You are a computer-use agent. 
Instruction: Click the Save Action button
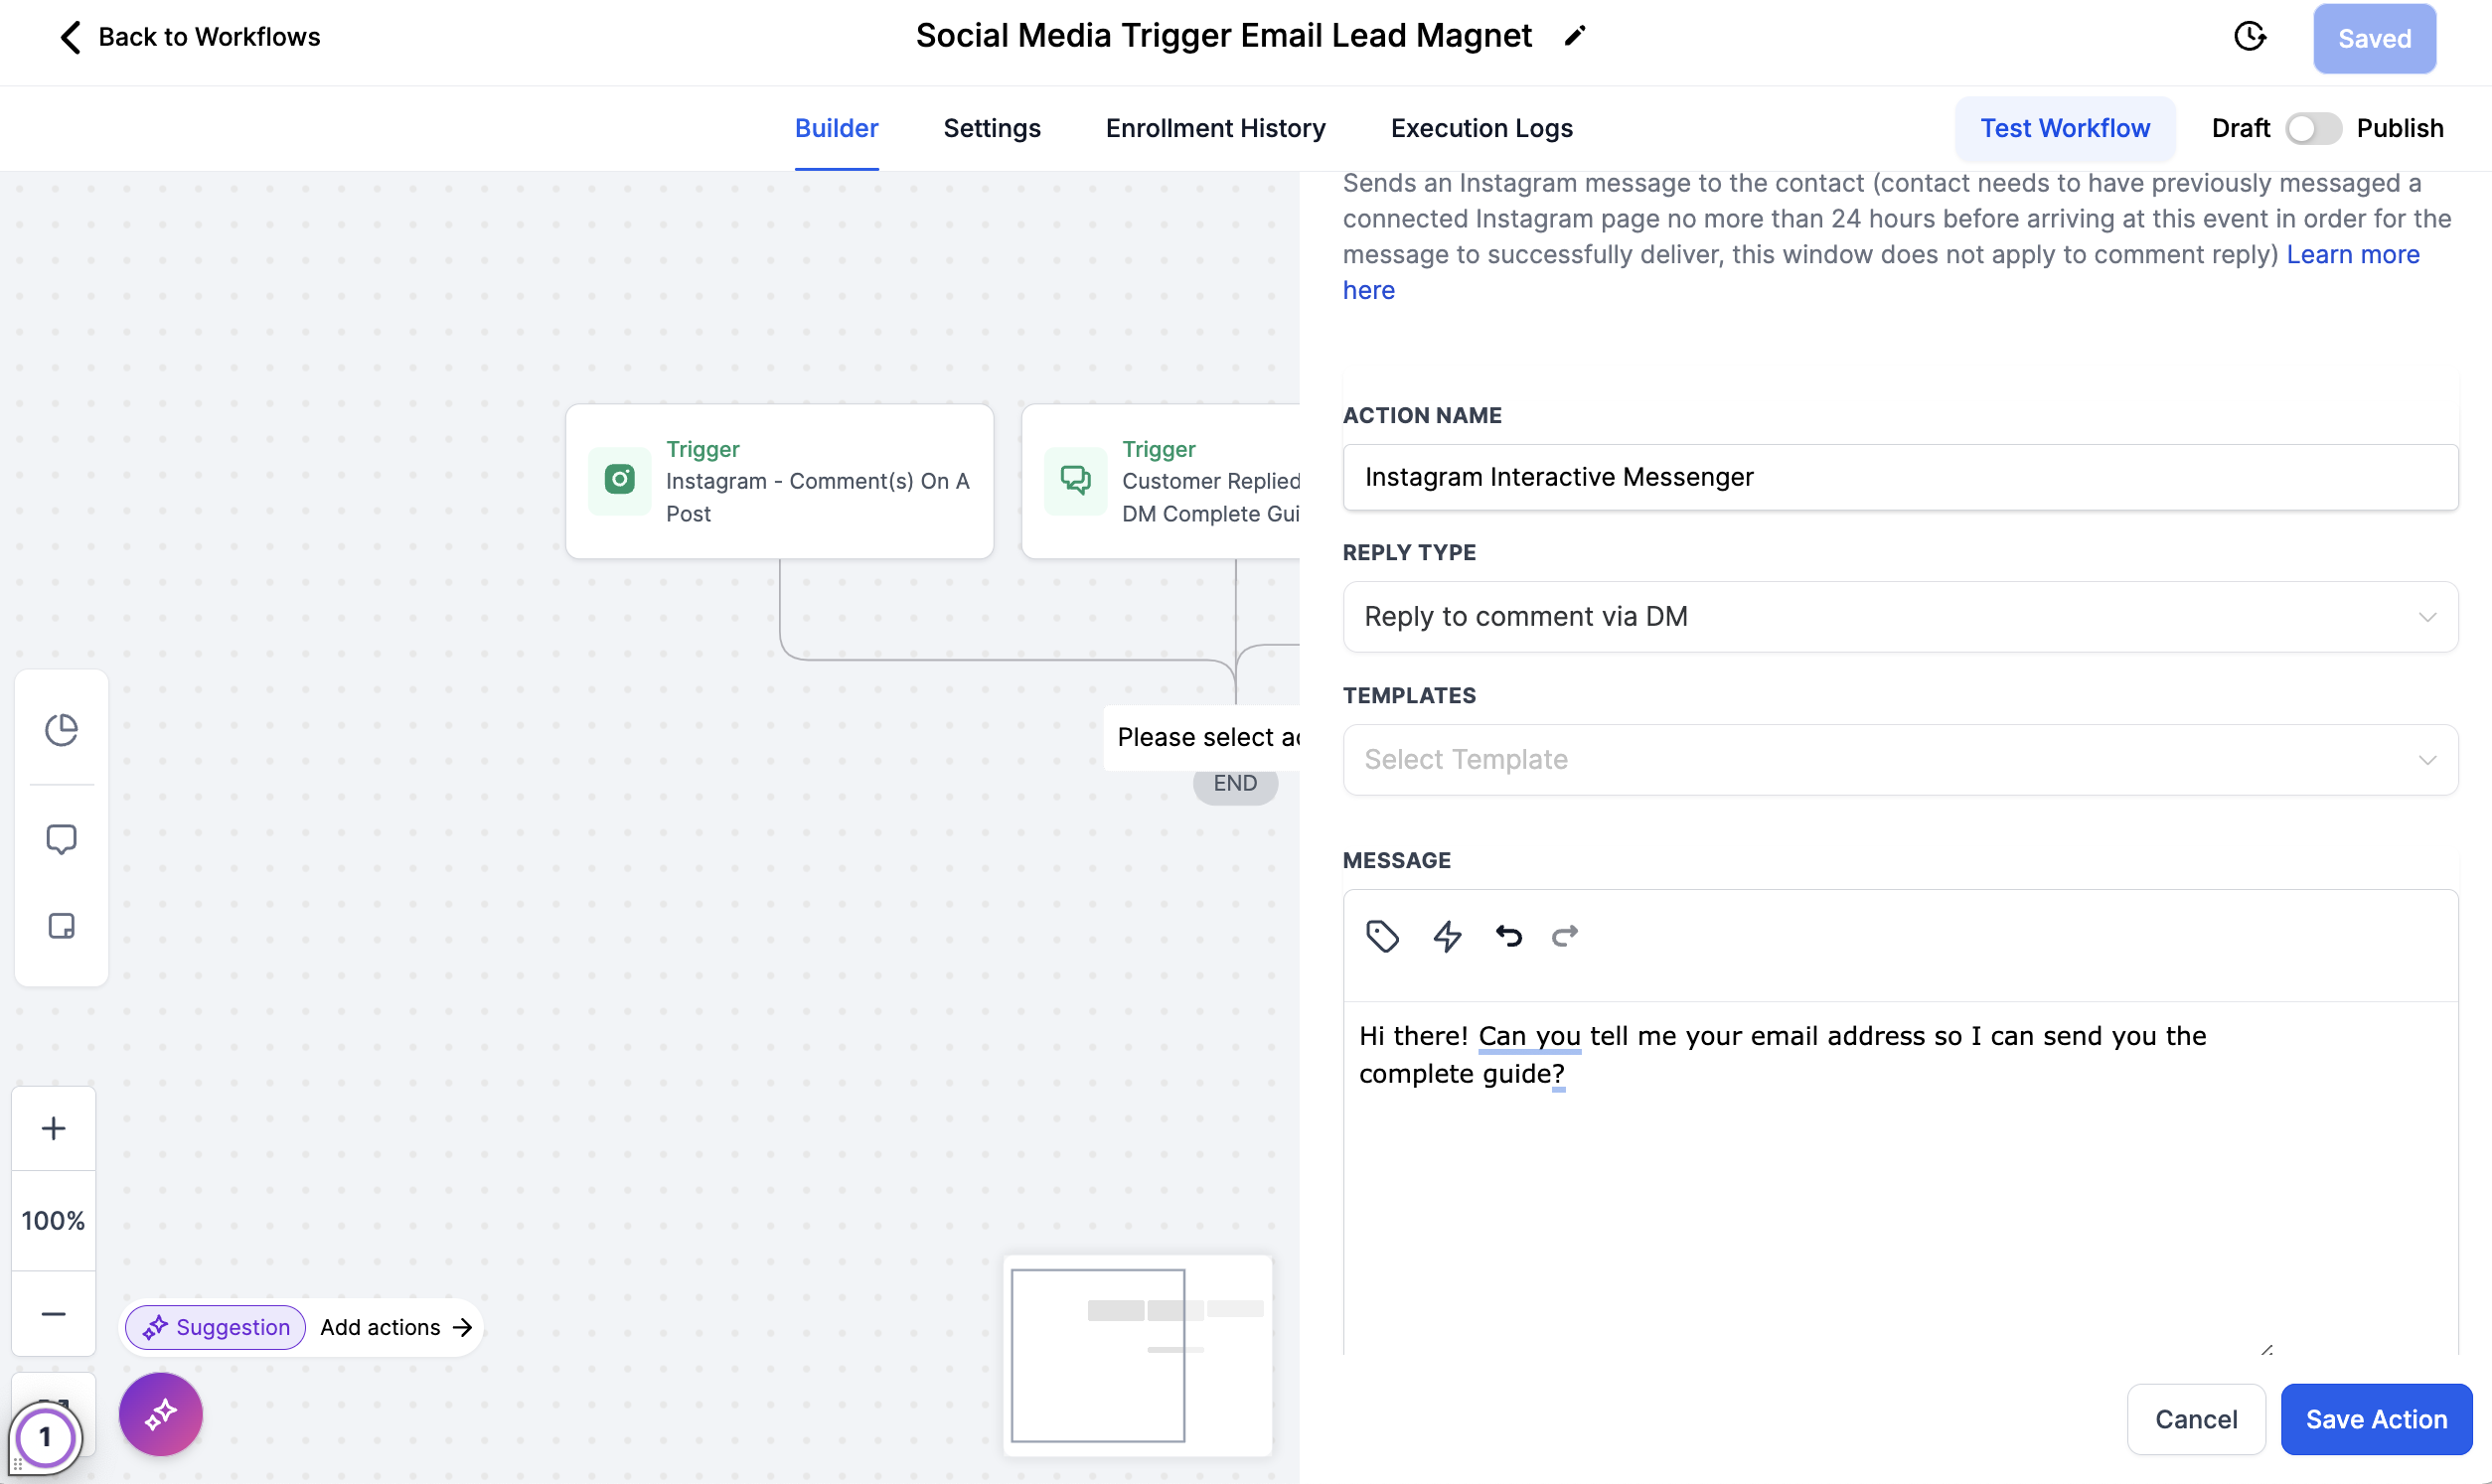(2375, 1419)
